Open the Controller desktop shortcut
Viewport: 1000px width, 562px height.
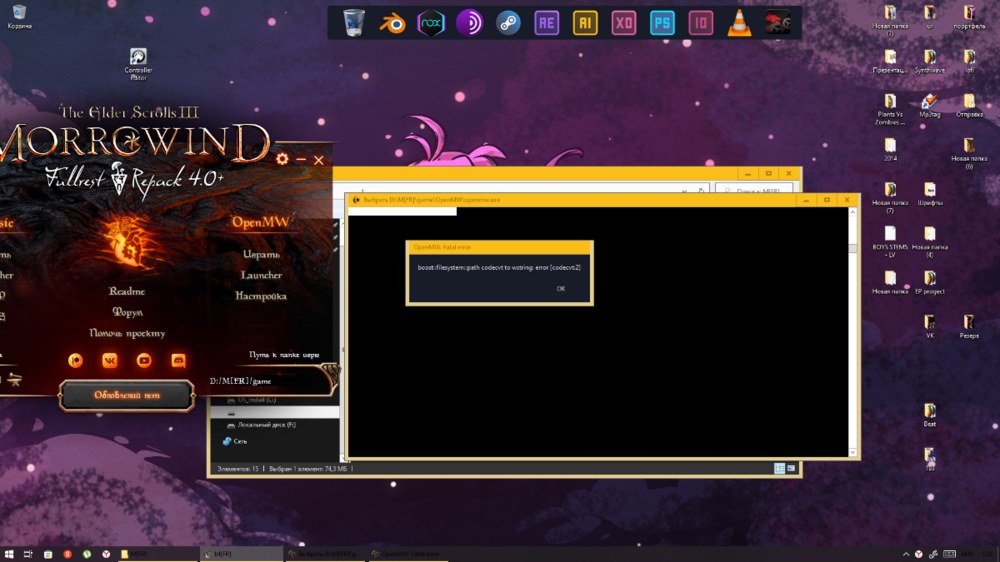(138, 64)
